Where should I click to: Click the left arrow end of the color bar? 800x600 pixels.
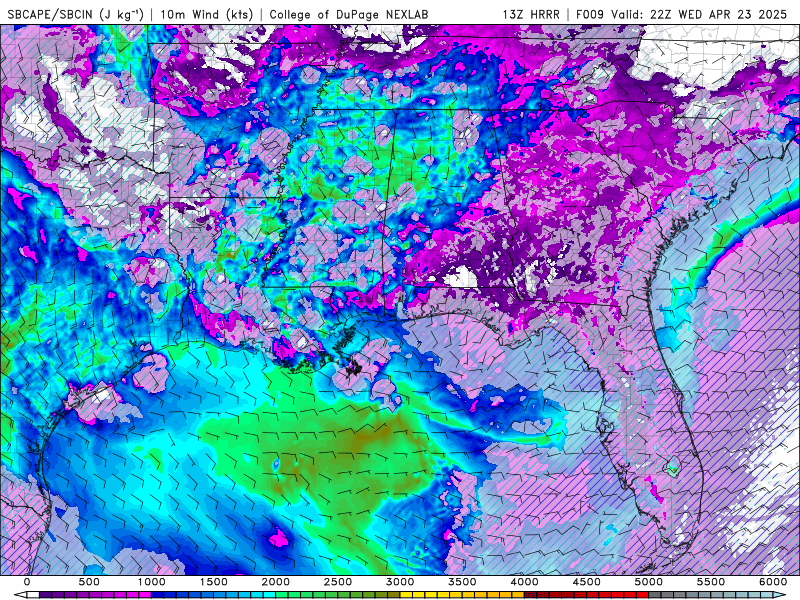click(19, 594)
